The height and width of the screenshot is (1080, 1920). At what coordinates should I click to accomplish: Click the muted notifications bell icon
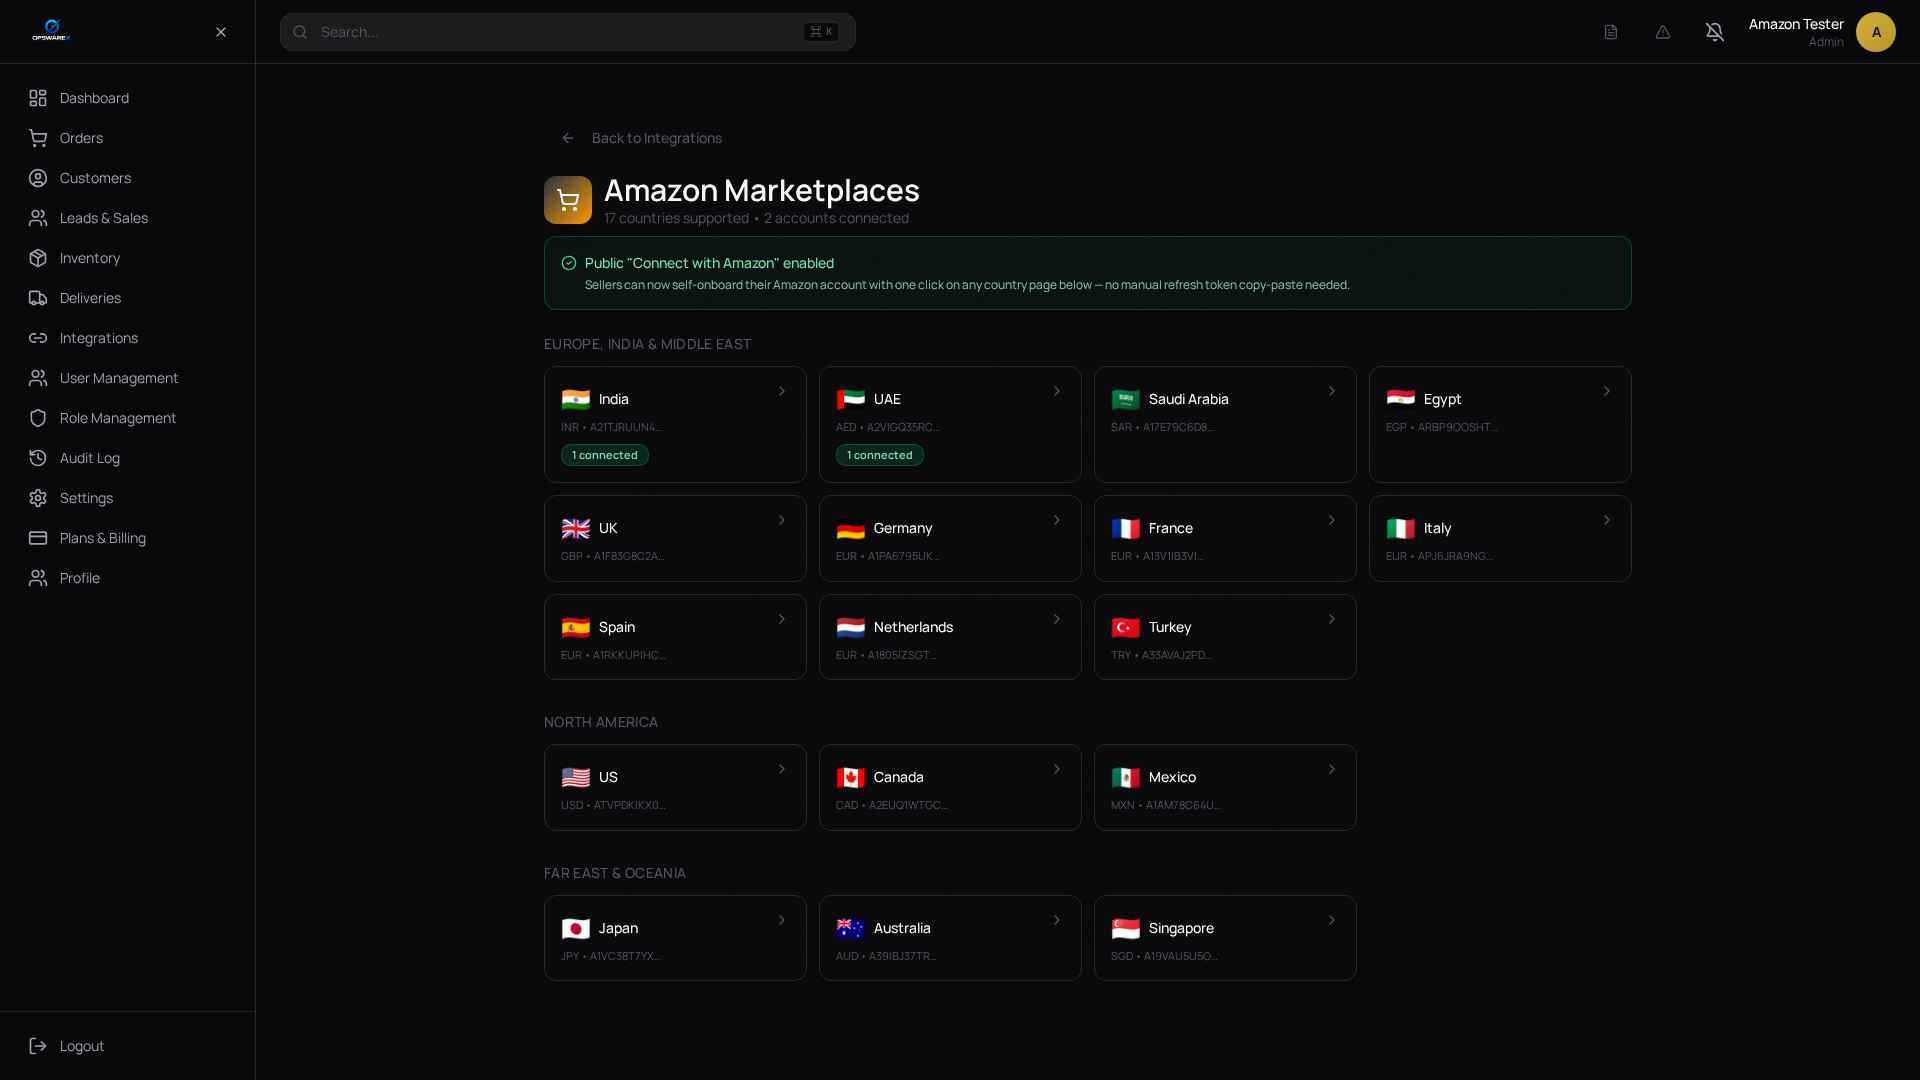tap(1715, 32)
